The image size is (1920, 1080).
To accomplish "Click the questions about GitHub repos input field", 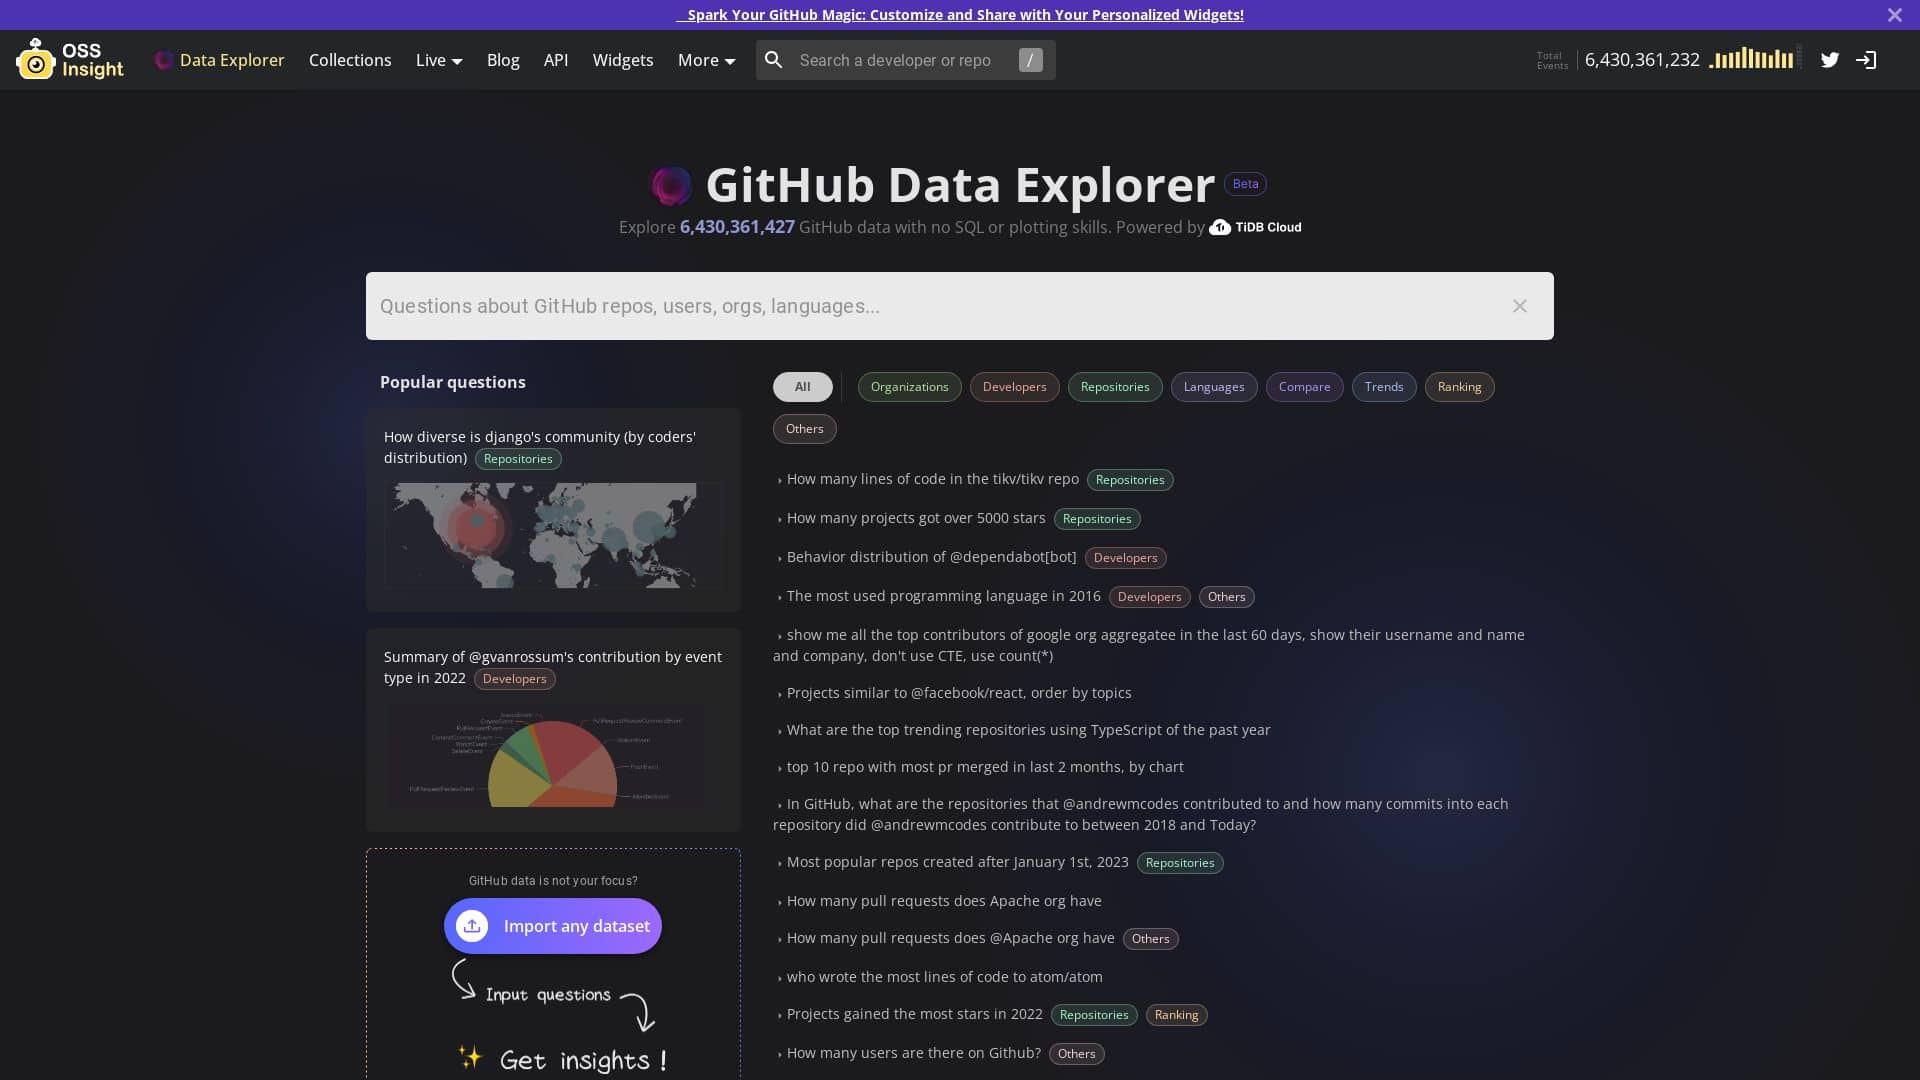I will click(x=900, y=306).
